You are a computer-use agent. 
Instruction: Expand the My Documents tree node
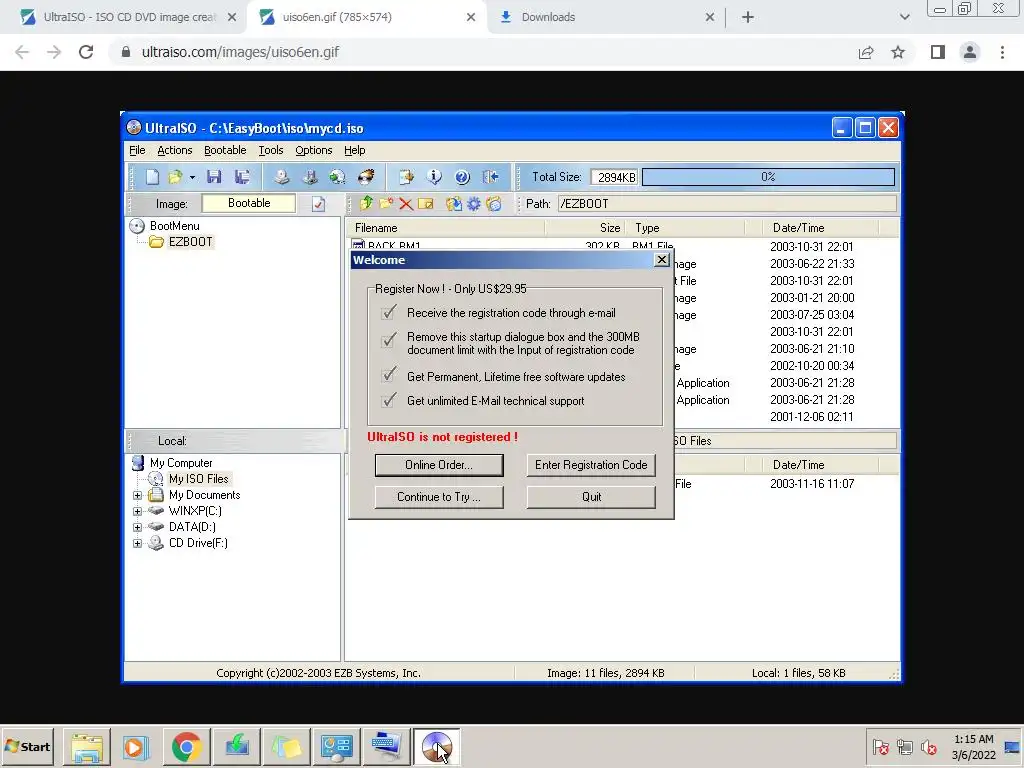(137, 495)
